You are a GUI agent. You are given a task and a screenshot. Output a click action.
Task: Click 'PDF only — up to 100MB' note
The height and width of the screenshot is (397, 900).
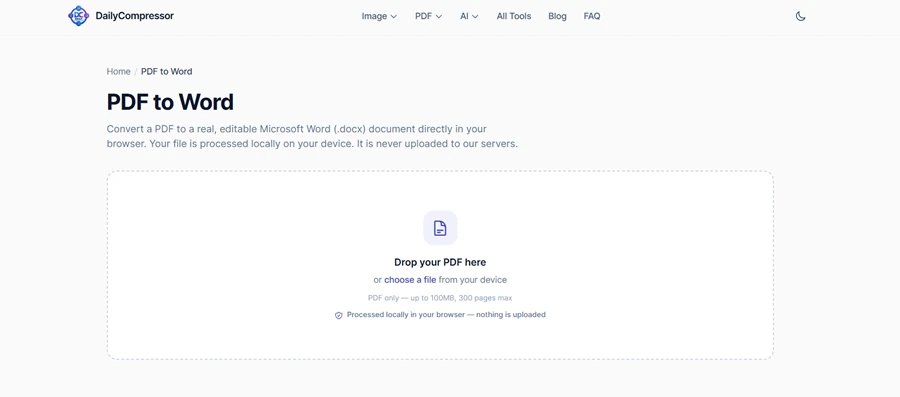click(440, 298)
